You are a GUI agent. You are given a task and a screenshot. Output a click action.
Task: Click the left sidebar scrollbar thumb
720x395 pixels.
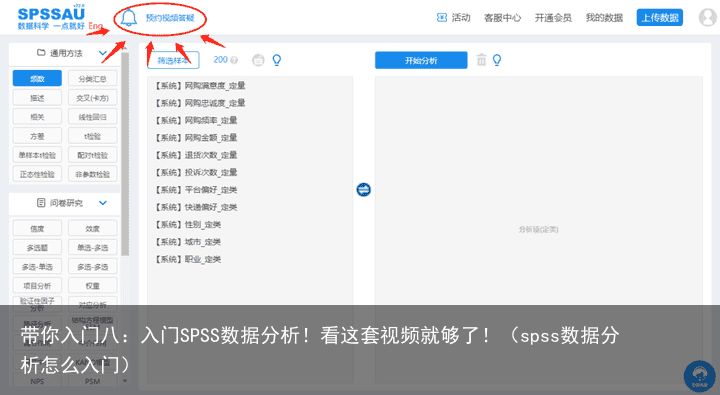point(125,154)
